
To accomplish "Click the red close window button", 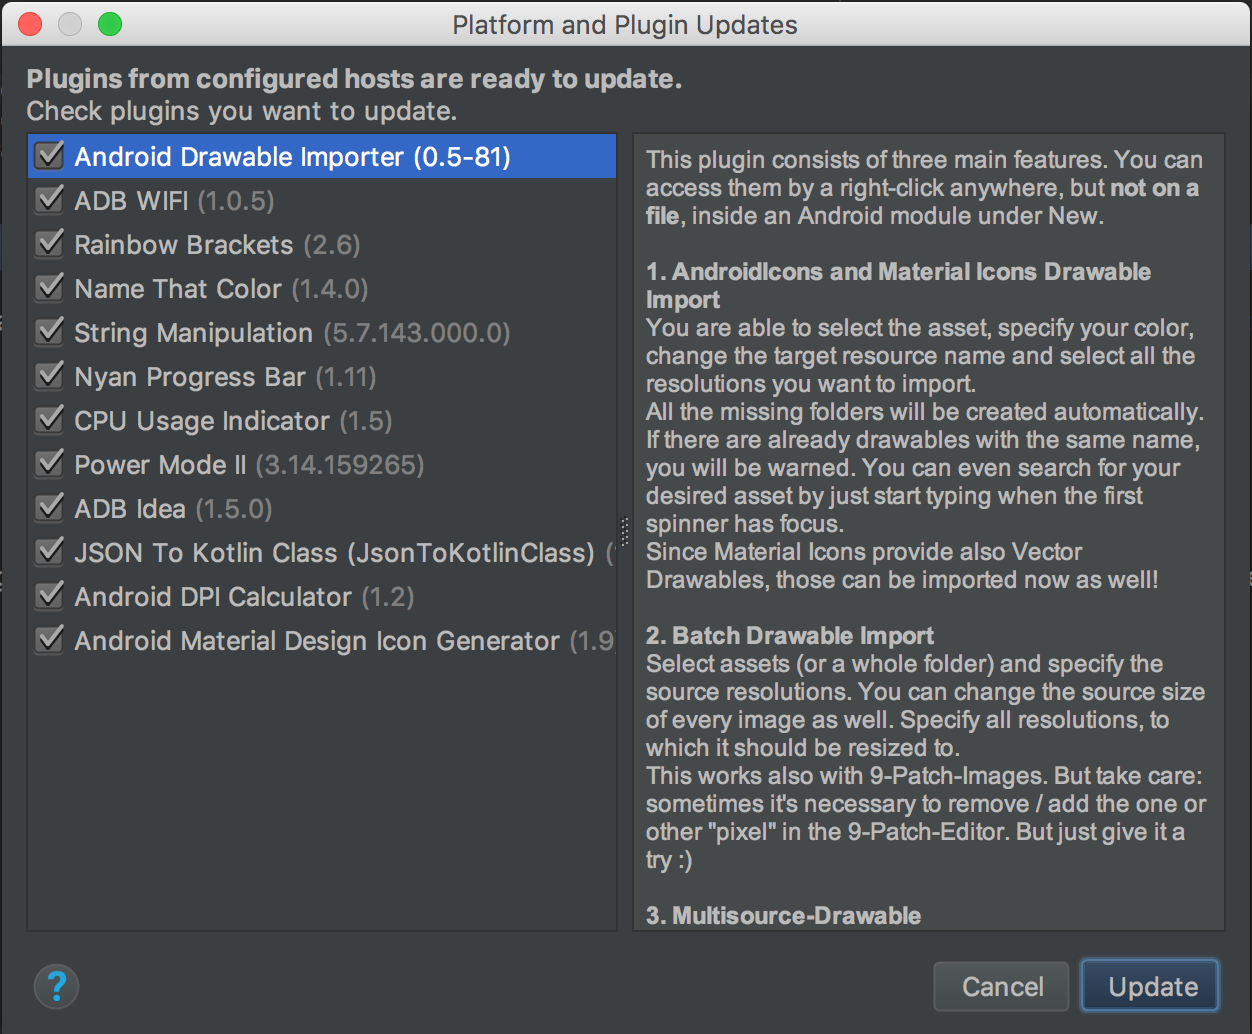I will click(30, 24).
